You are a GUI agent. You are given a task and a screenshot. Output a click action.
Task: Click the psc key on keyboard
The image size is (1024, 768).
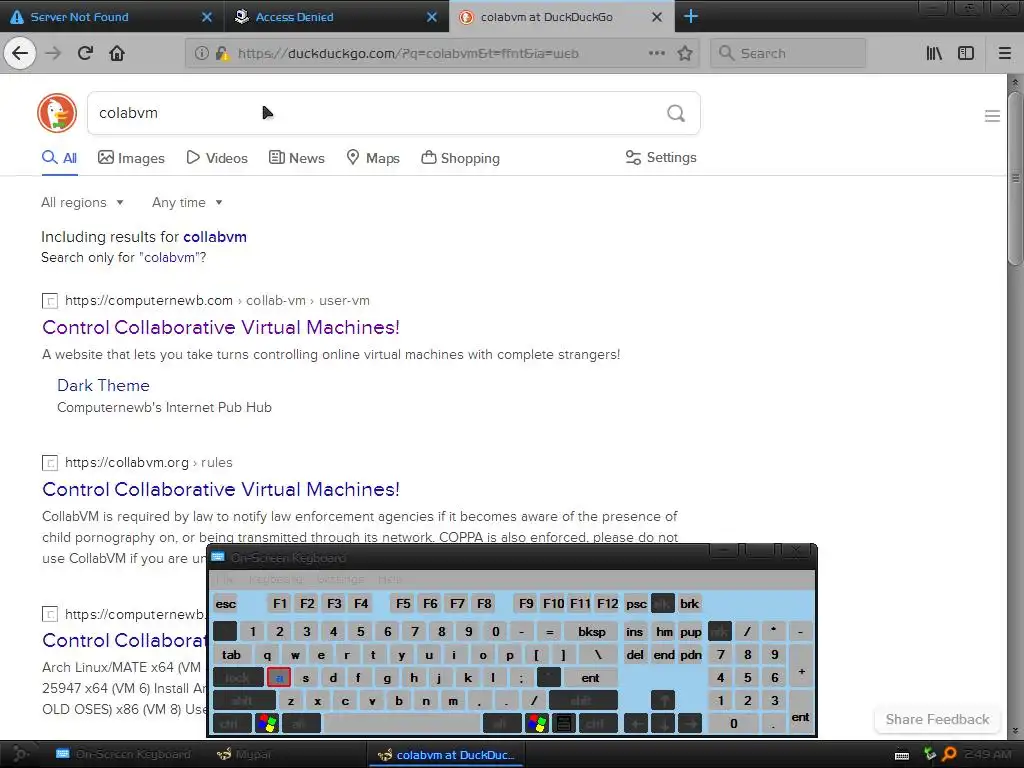(636, 603)
